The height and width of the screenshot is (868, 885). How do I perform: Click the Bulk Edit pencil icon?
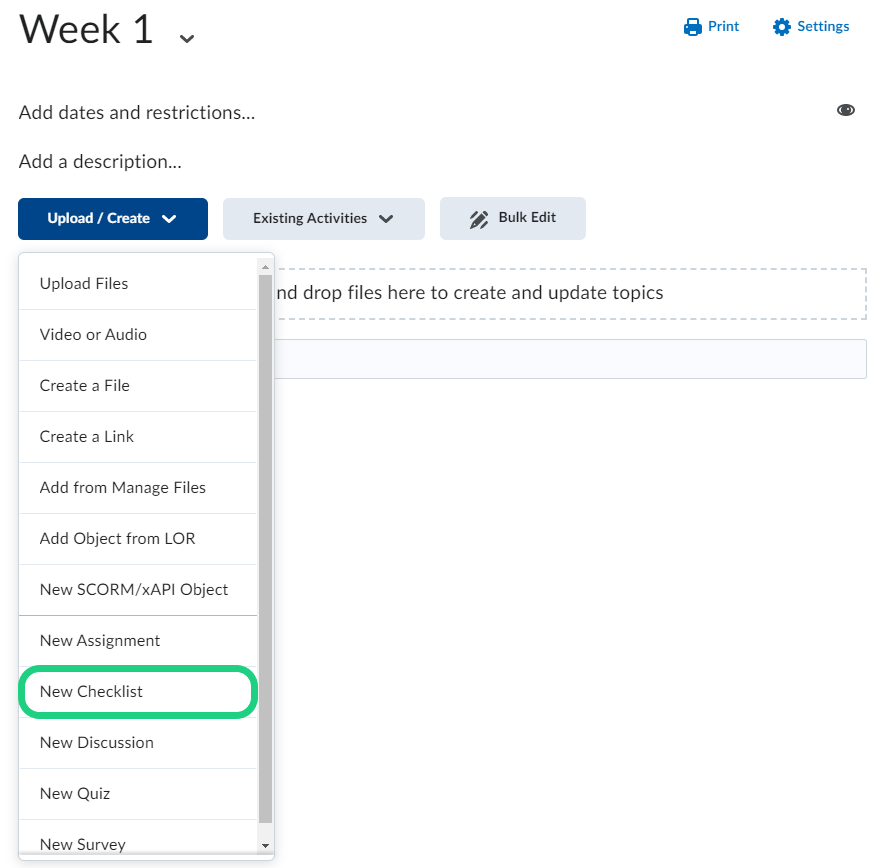(x=479, y=219)
